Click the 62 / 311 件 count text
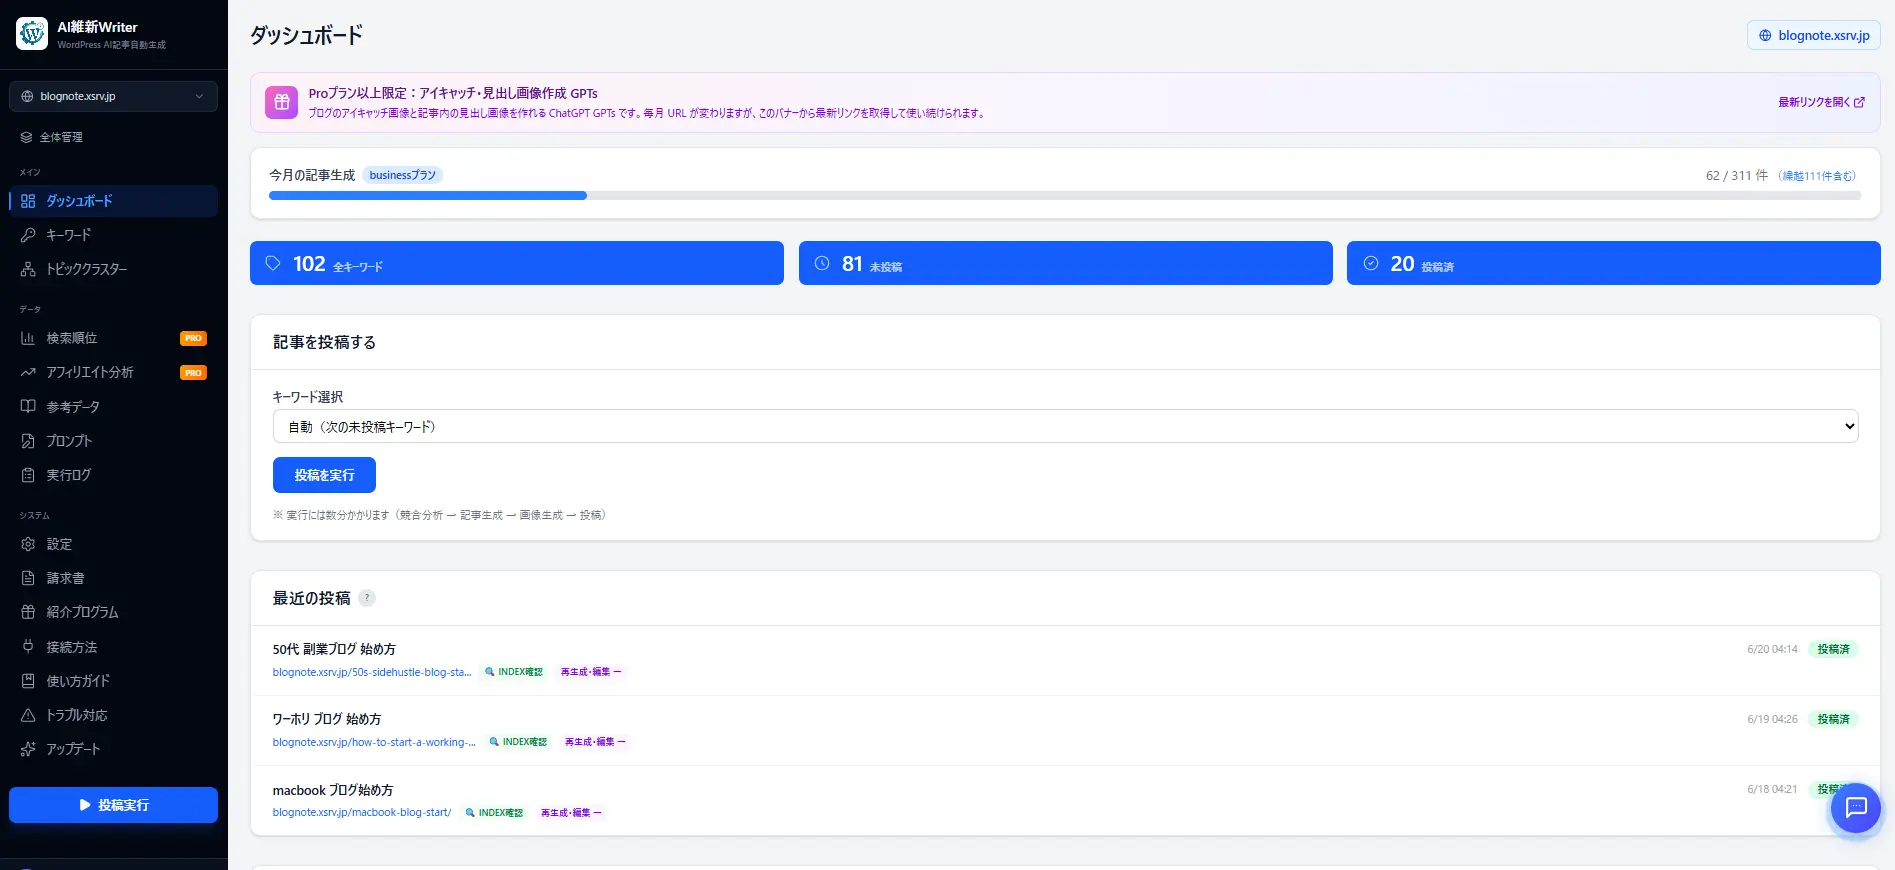Viewport: 1895px width, 870px height. (x=1736, y=175)
